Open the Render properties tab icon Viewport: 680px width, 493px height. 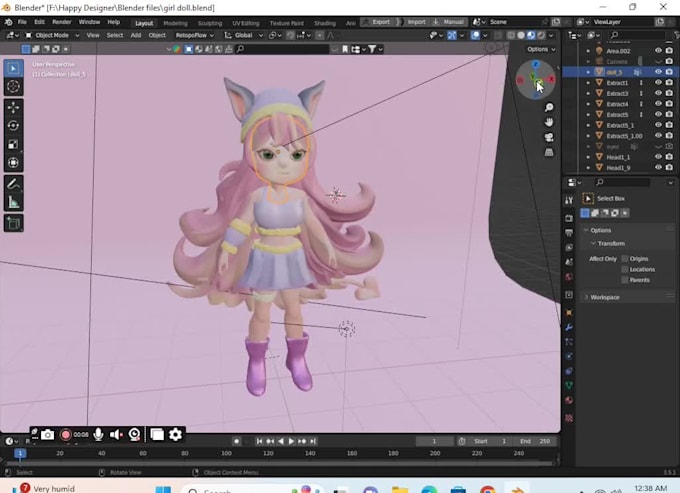569,218
